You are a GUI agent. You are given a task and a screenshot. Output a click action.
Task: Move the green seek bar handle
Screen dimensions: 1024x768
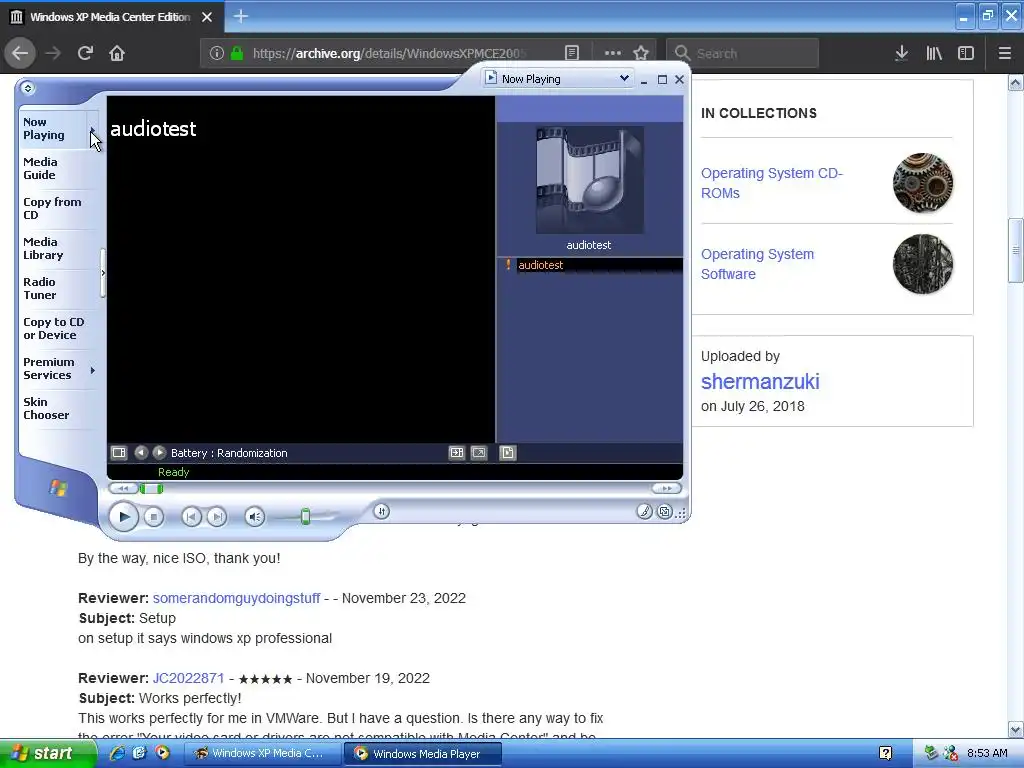coord(152,488)
